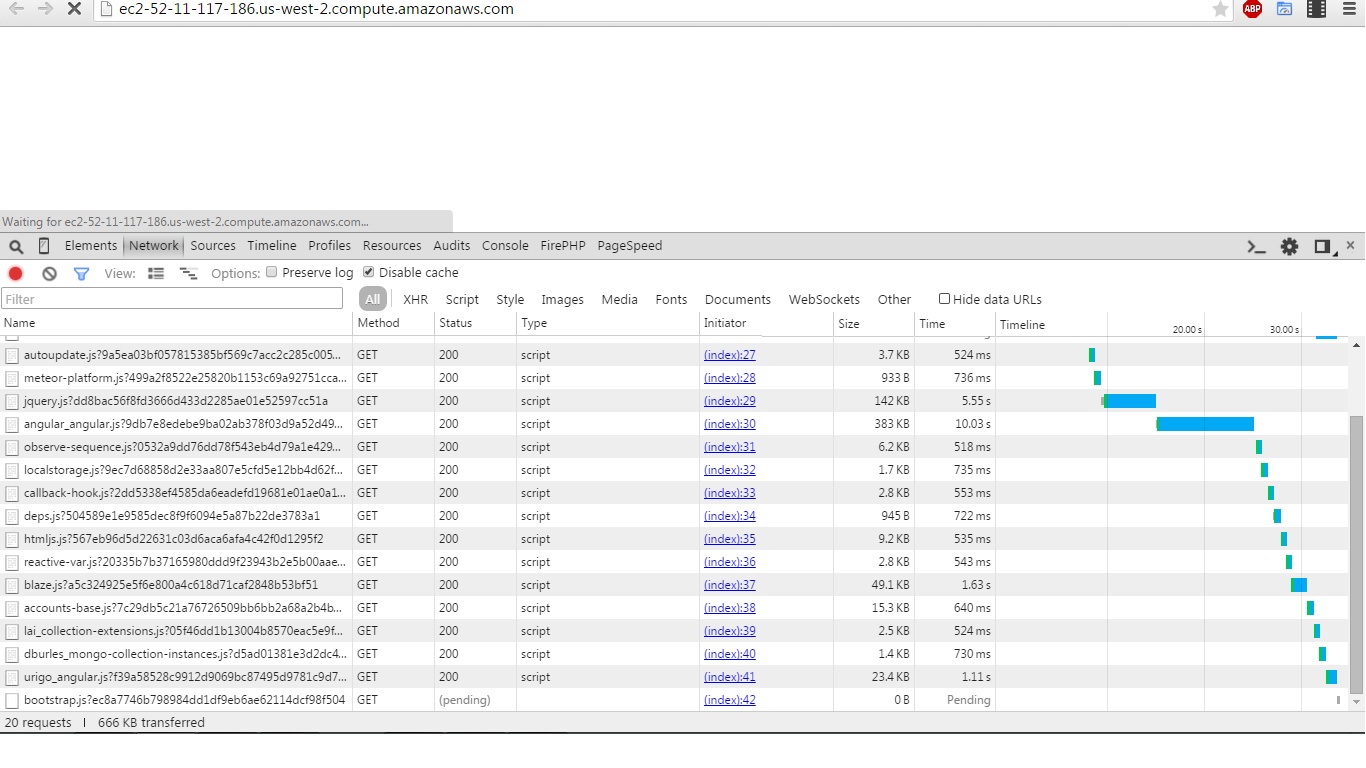Open the Timeline tab
Screen dimensions: 1366x768
(x=272, y=246)
